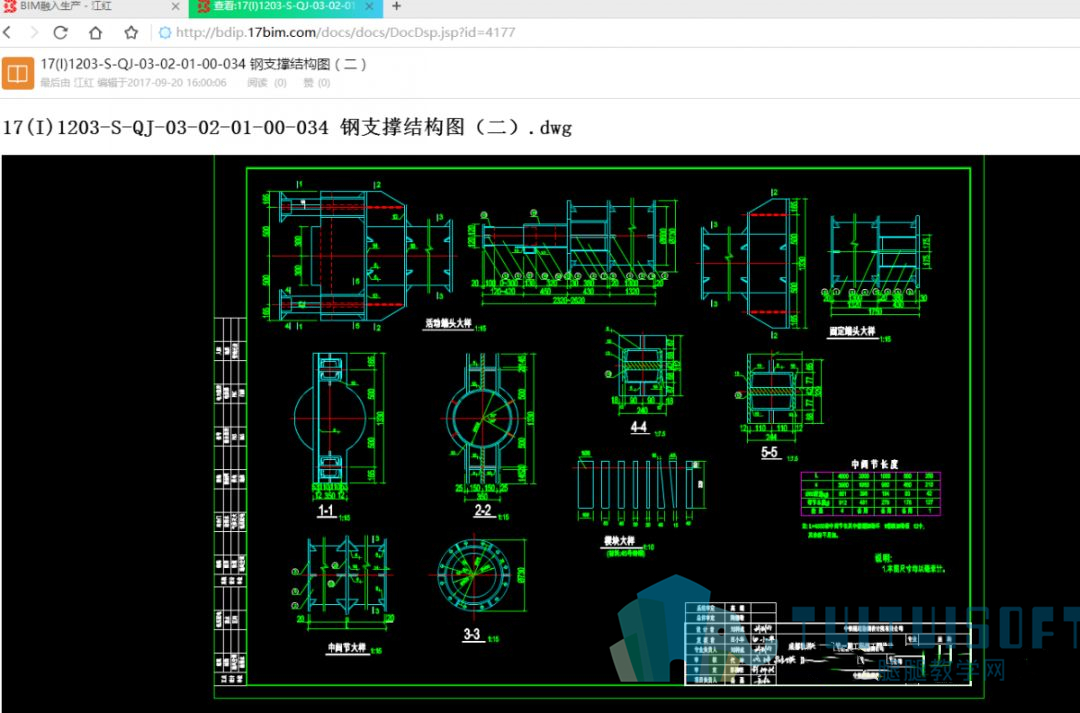The height and width of the screenshot is (713, 1080).
Task: Select the 查看:17(I)1203-S-QJ tab
Action: [285, 7]
